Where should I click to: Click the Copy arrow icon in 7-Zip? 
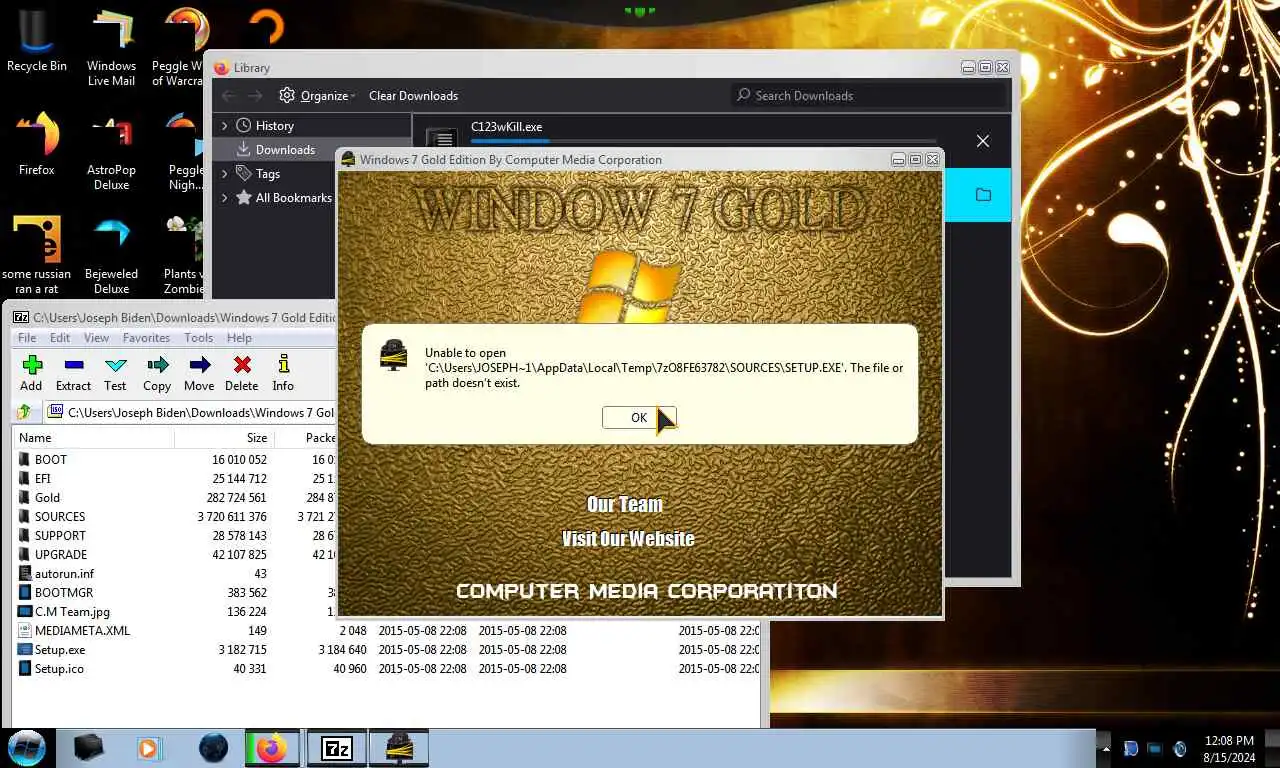point(157,365)
